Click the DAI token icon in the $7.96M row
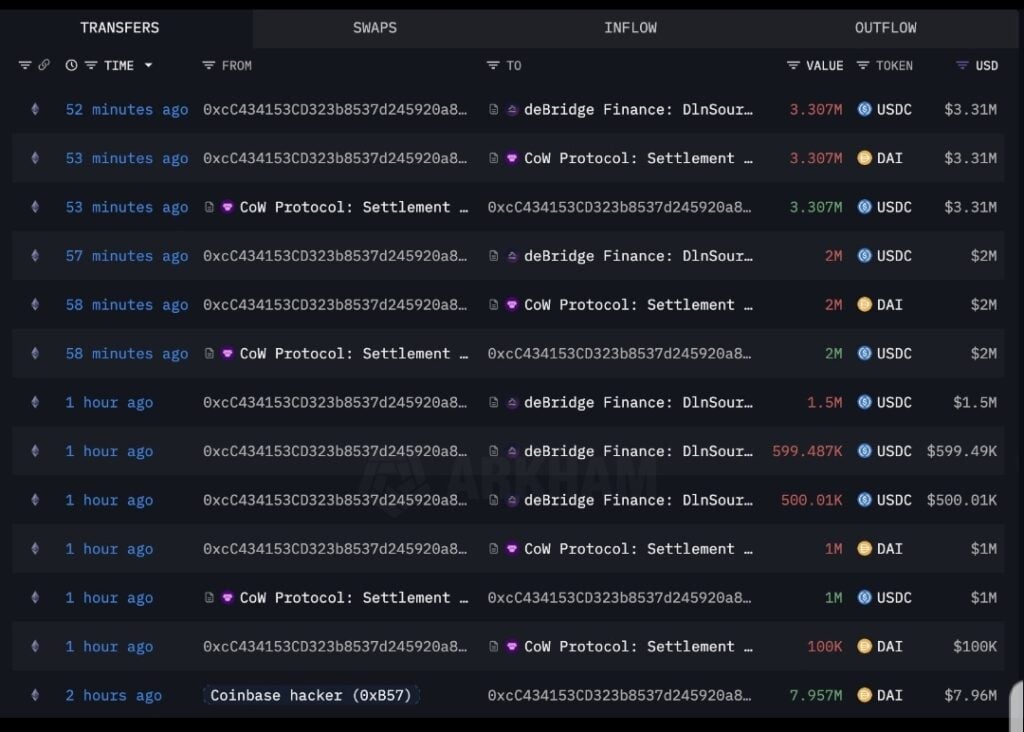The image size is (1024, 732). coord(864,695)
